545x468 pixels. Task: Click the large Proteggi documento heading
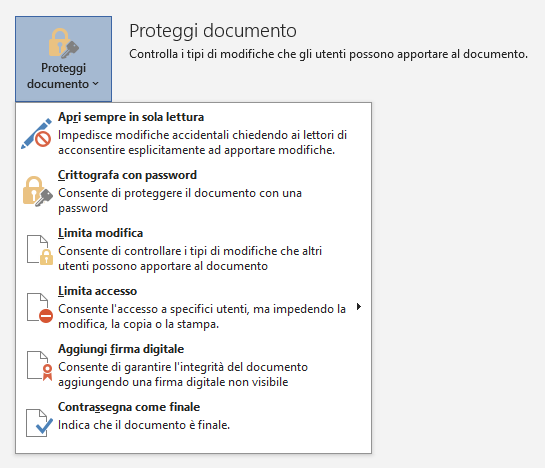point(213,31)
